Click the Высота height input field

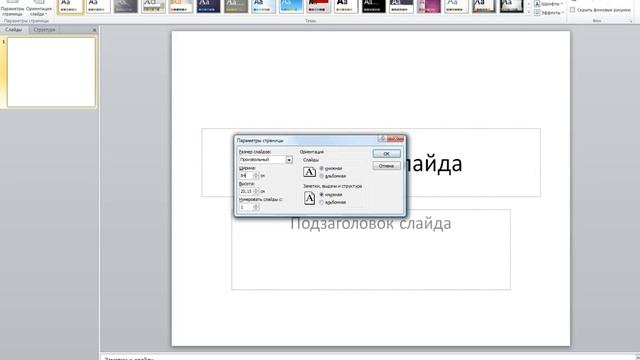click(x=246, y=191)
